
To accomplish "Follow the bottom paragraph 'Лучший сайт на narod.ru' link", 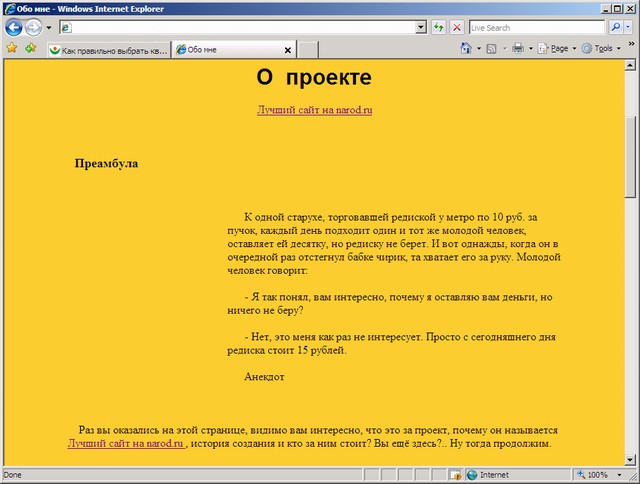I will tap(126, 443).
